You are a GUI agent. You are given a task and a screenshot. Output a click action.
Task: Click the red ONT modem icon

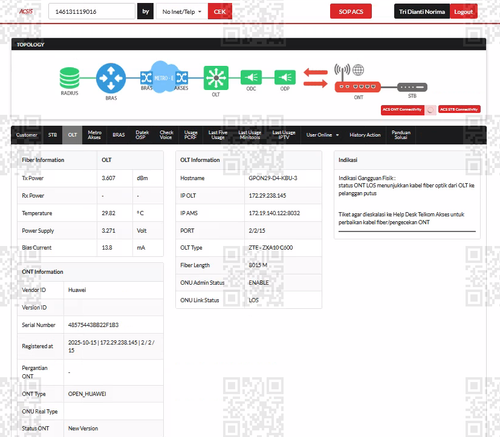point(358,87)
